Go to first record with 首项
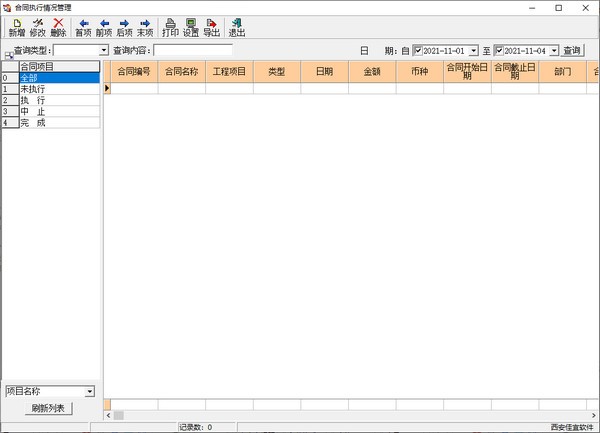The width and height of the screenshot is (600, 433). pos(83,27)
